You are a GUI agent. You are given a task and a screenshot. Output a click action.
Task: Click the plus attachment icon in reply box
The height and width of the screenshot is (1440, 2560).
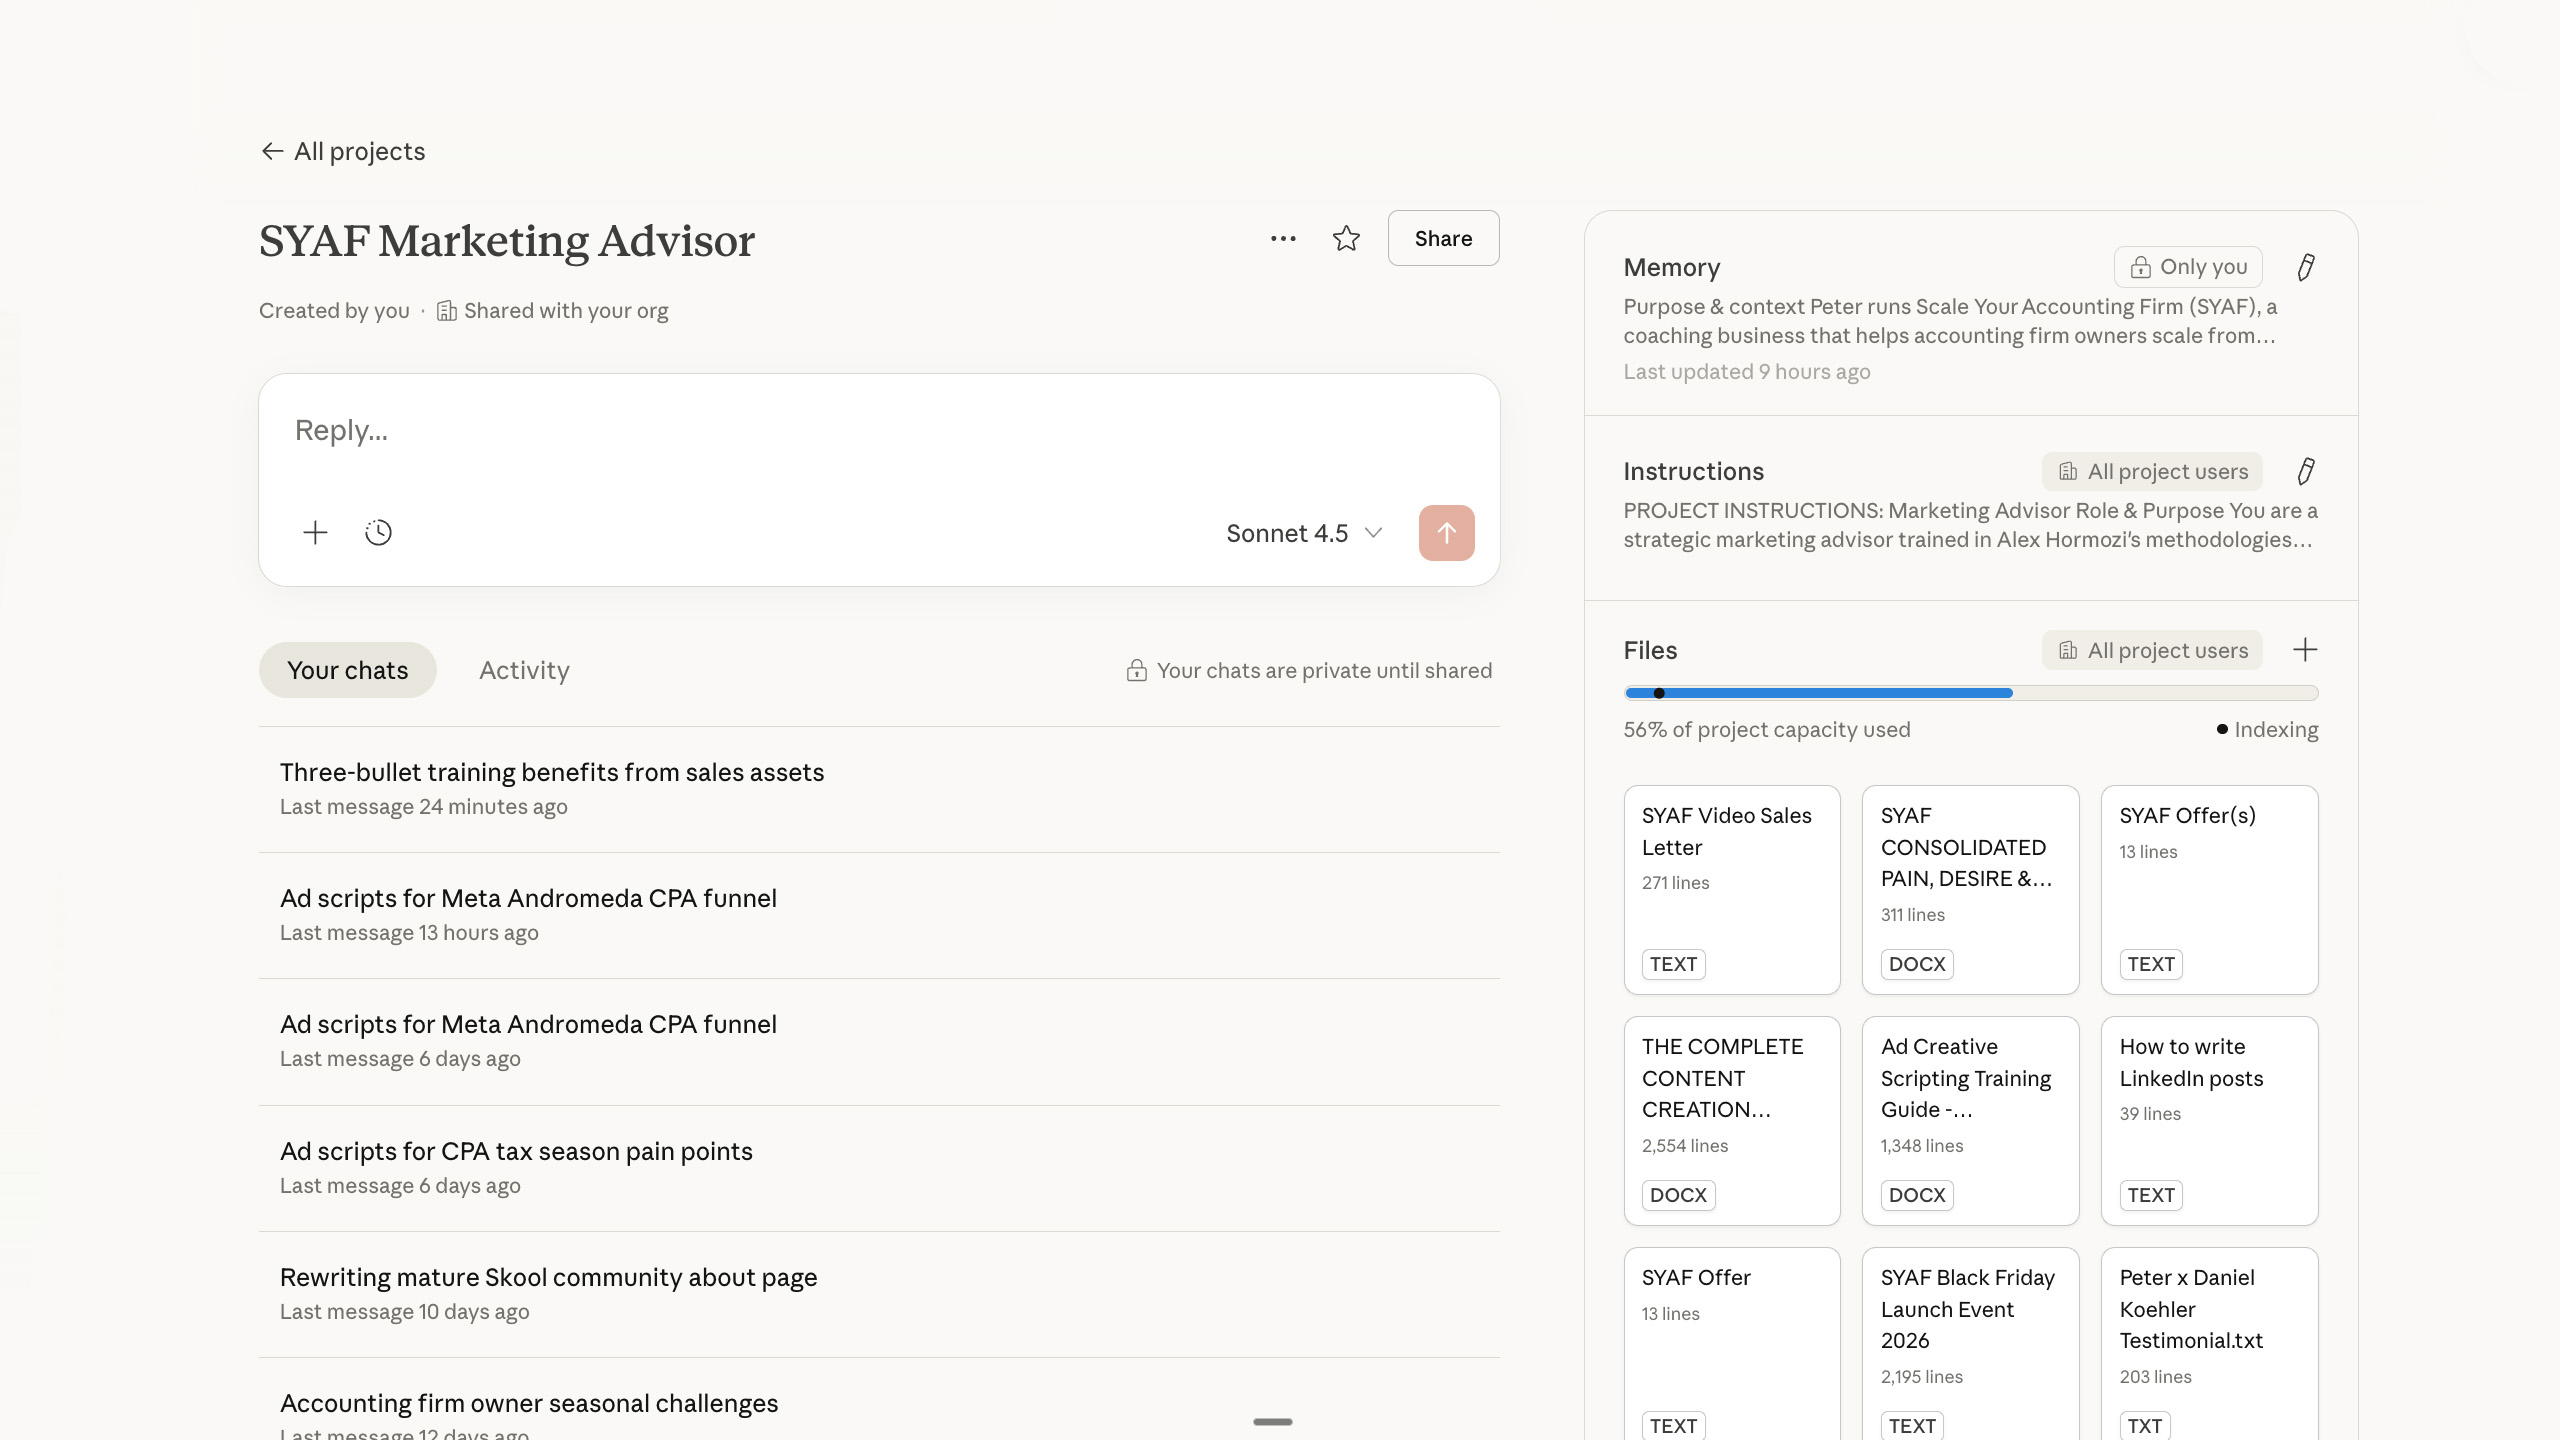tap(315, 533)
